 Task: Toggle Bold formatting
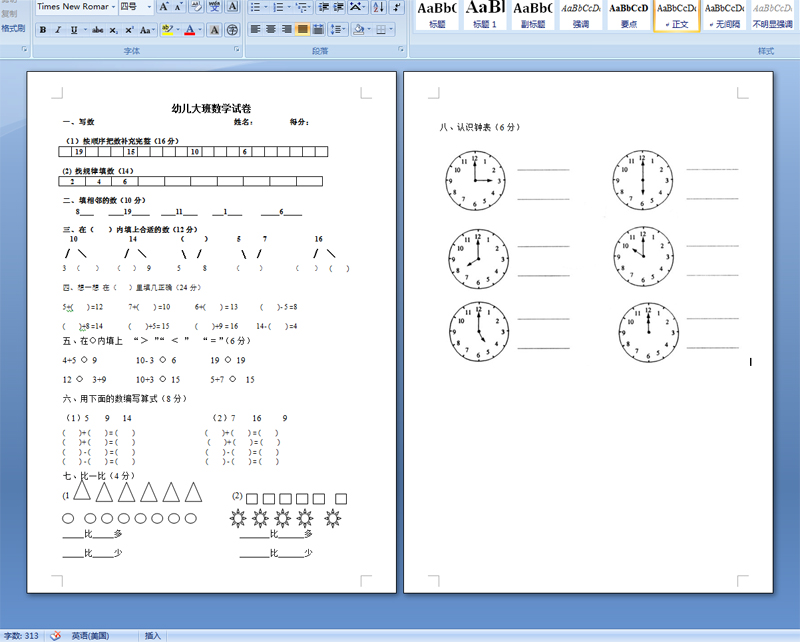(43, 30)
